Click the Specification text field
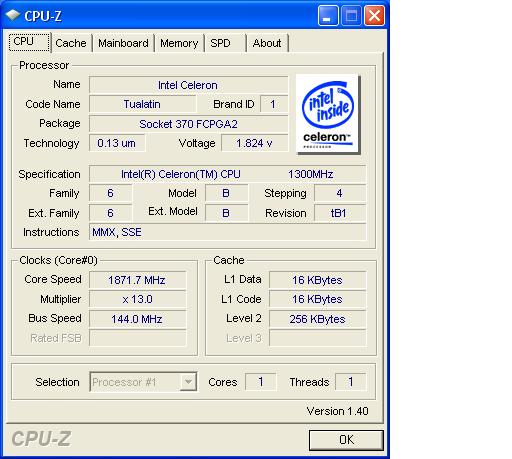 [x=227, y=174]
